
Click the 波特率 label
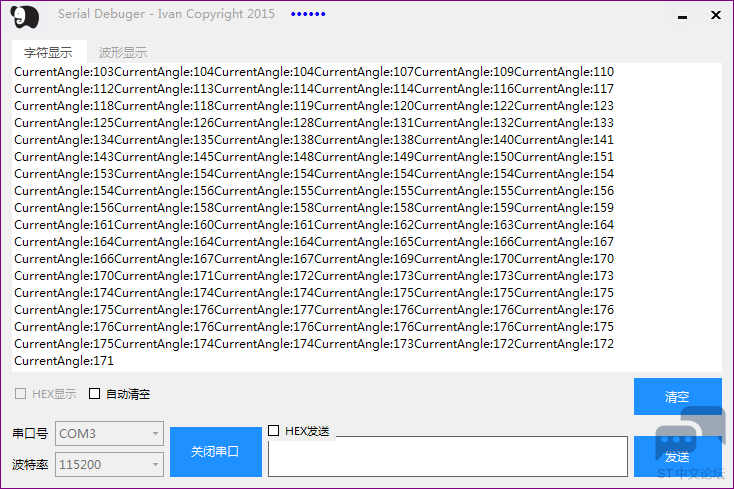click(30, 464)
